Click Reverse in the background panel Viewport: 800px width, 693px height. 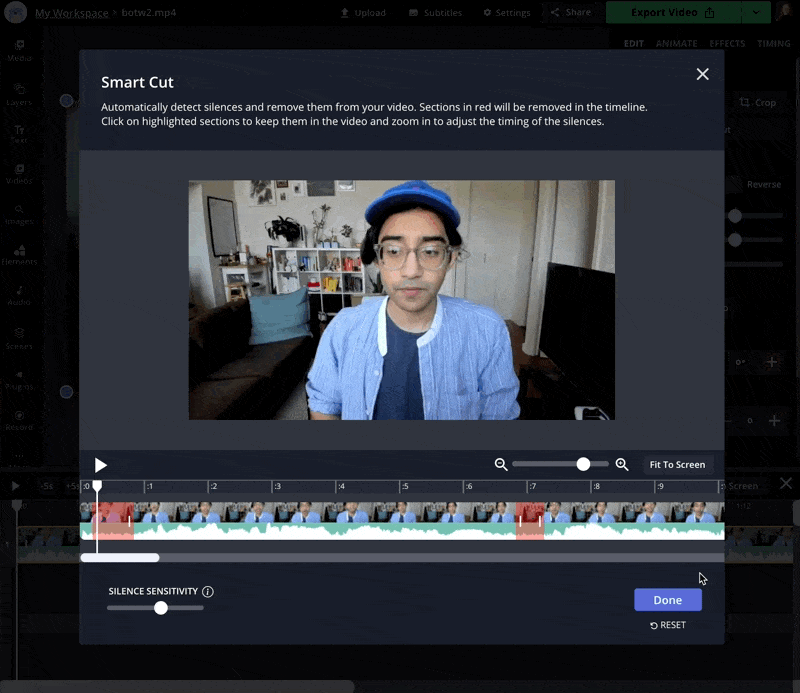coord(763,184)
